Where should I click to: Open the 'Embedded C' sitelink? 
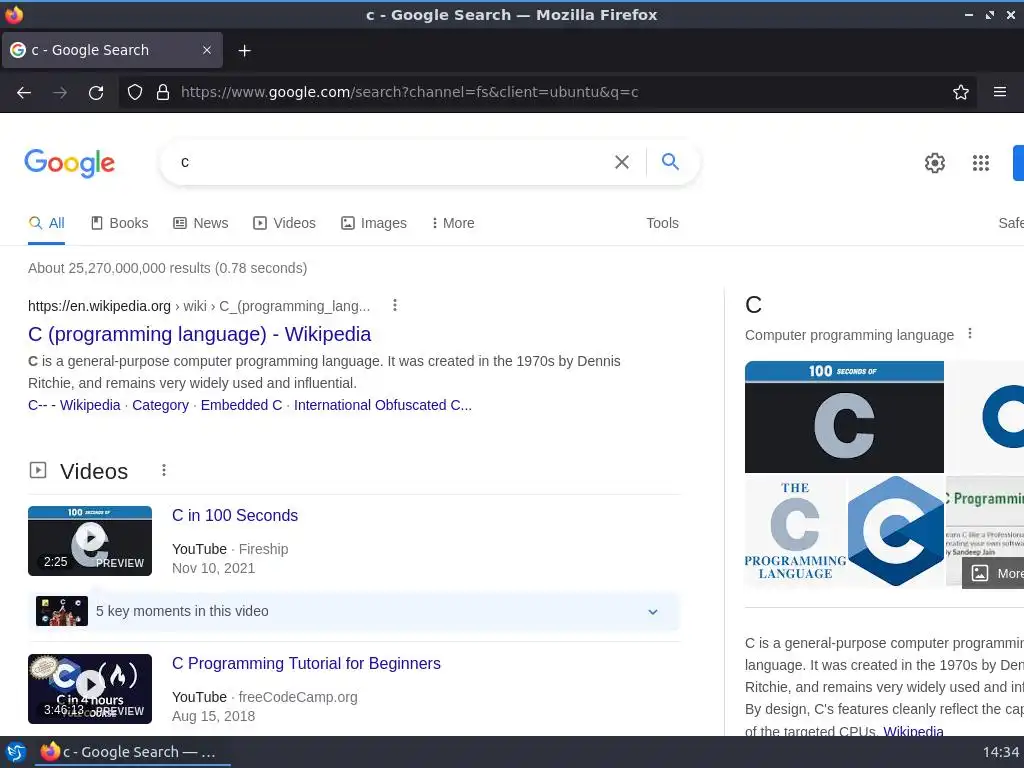(x=241, y=405)
